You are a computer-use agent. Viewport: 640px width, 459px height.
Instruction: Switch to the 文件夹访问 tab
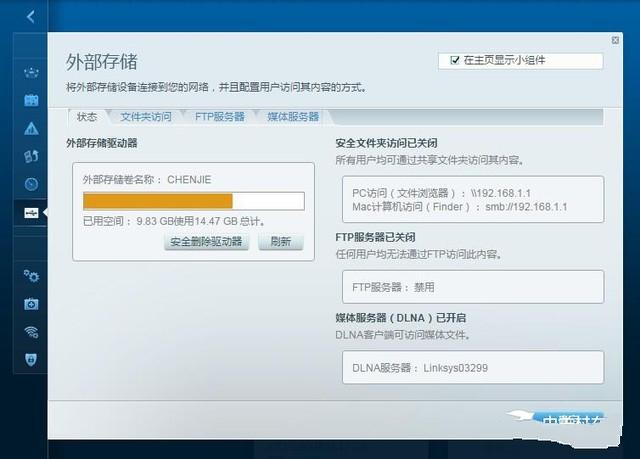tap(146, 117)
